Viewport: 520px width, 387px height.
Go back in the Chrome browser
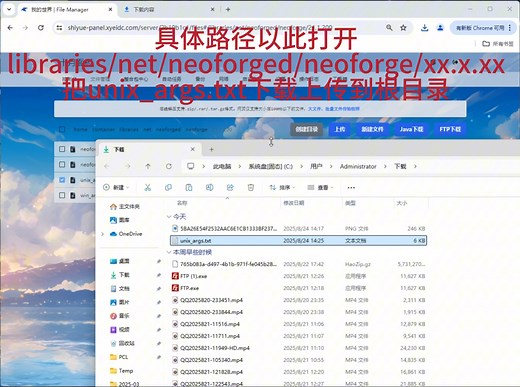10,28
